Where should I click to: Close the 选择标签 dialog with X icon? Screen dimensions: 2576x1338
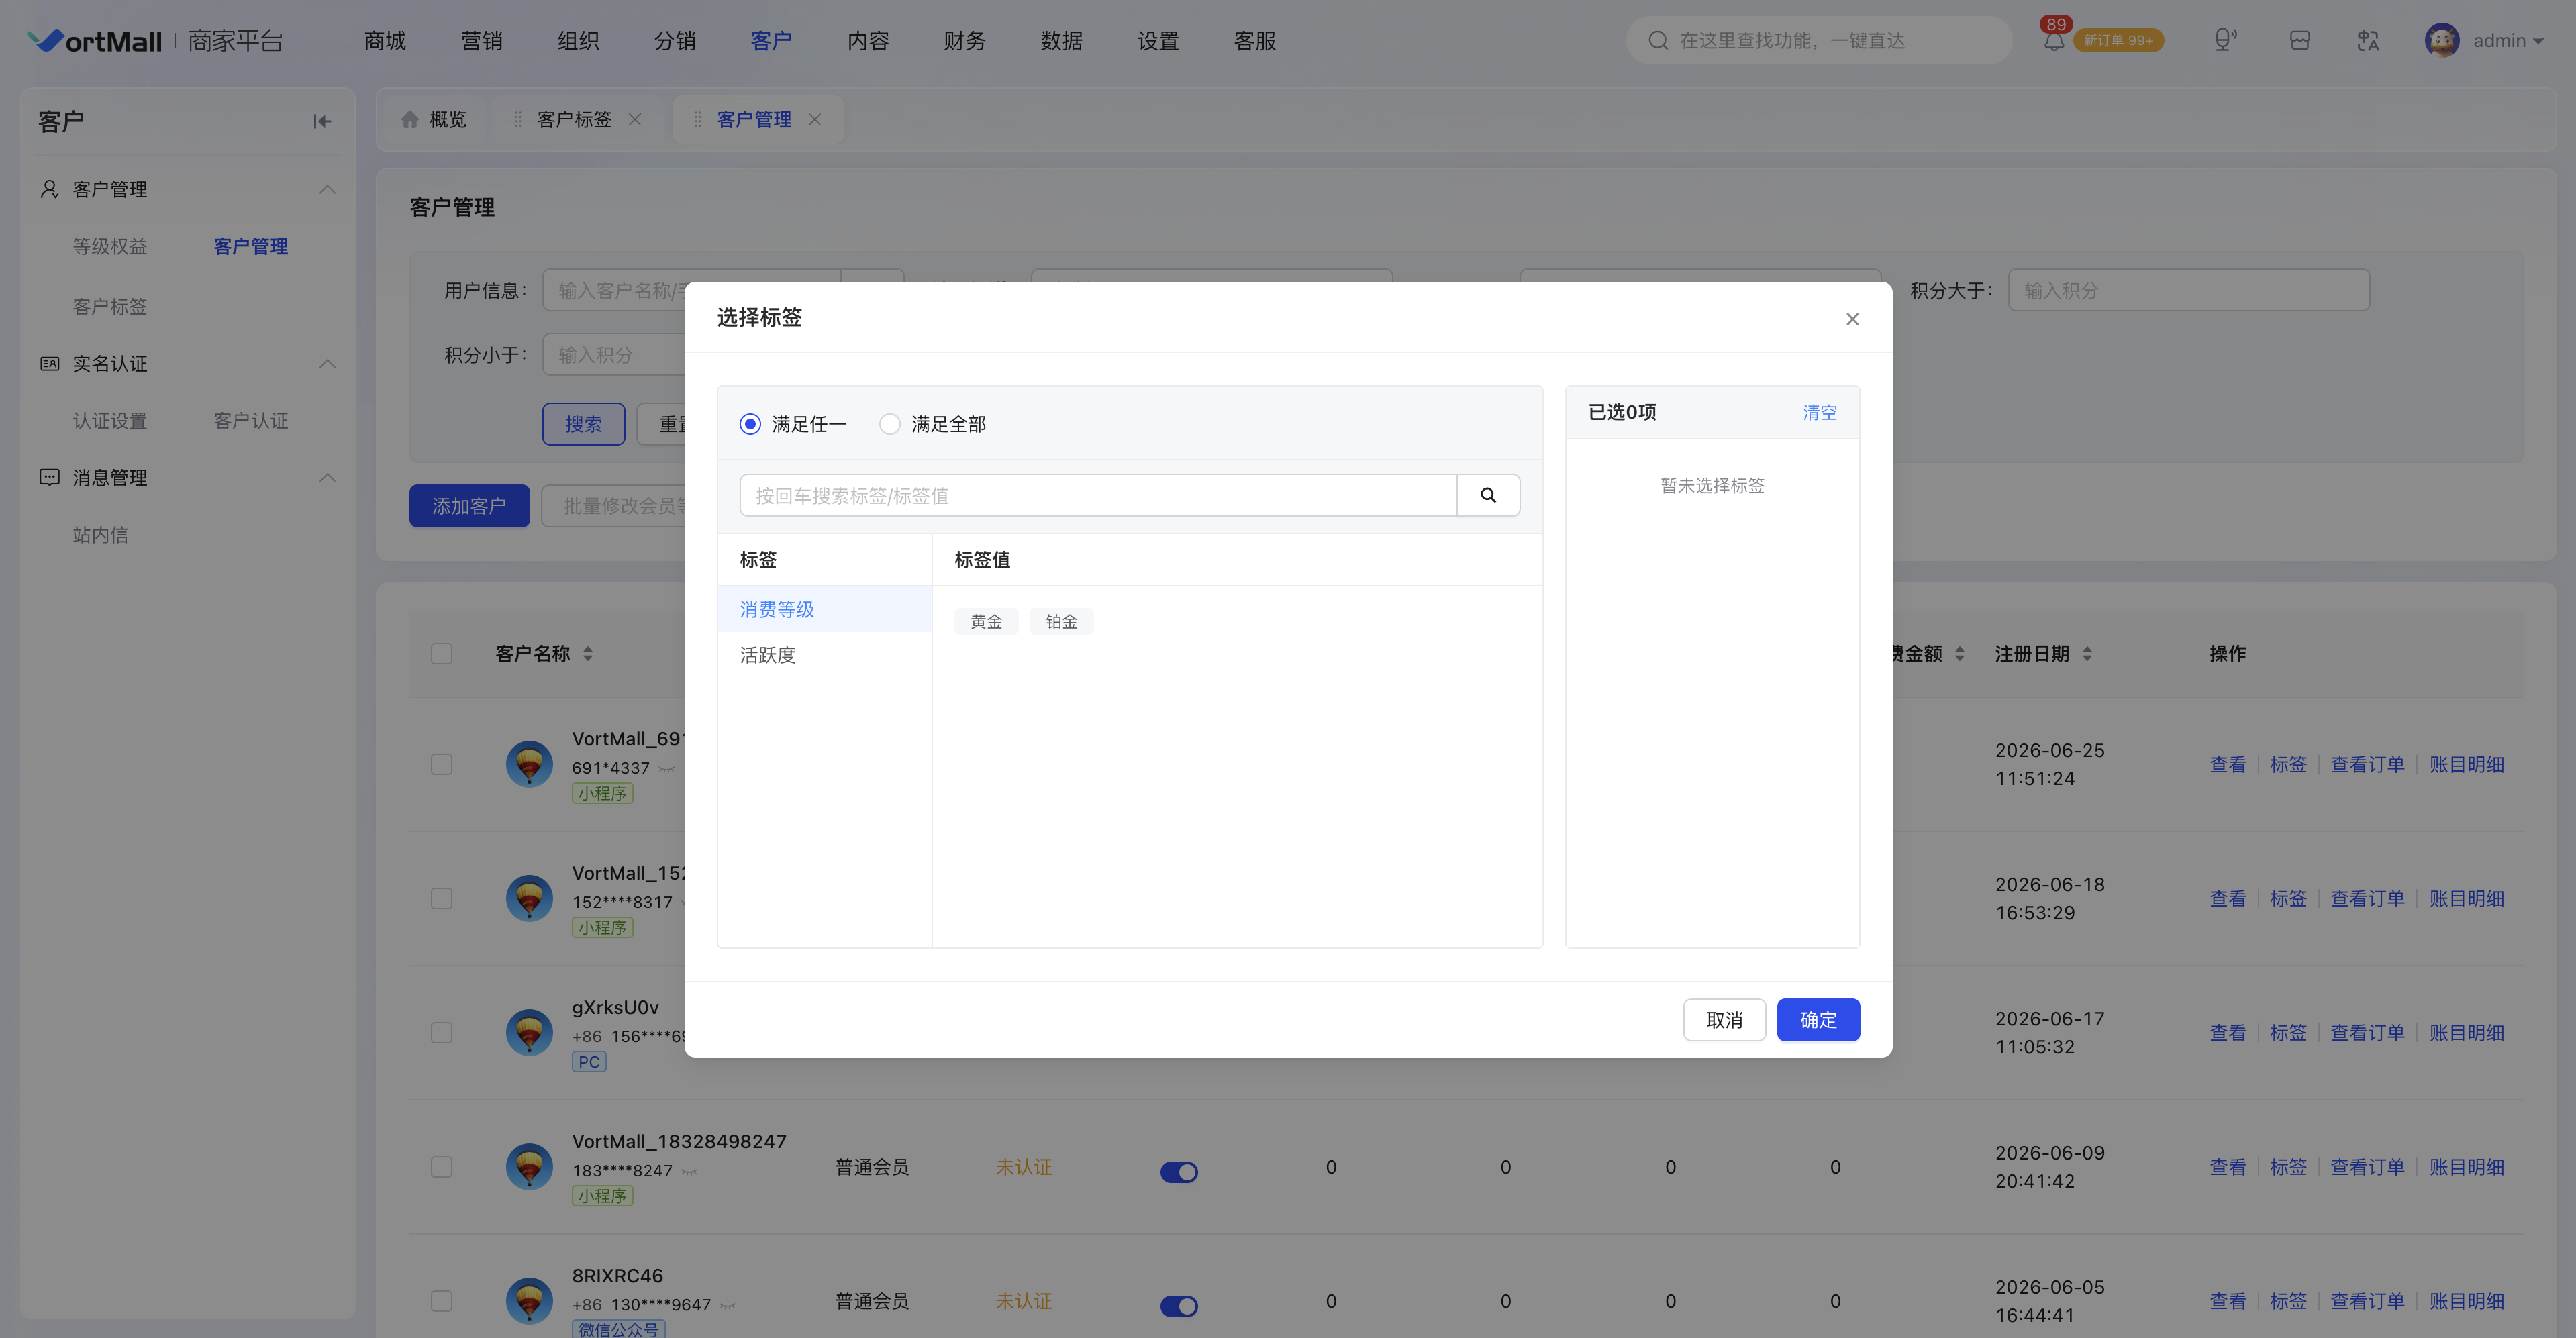(x=1852, y=319)
